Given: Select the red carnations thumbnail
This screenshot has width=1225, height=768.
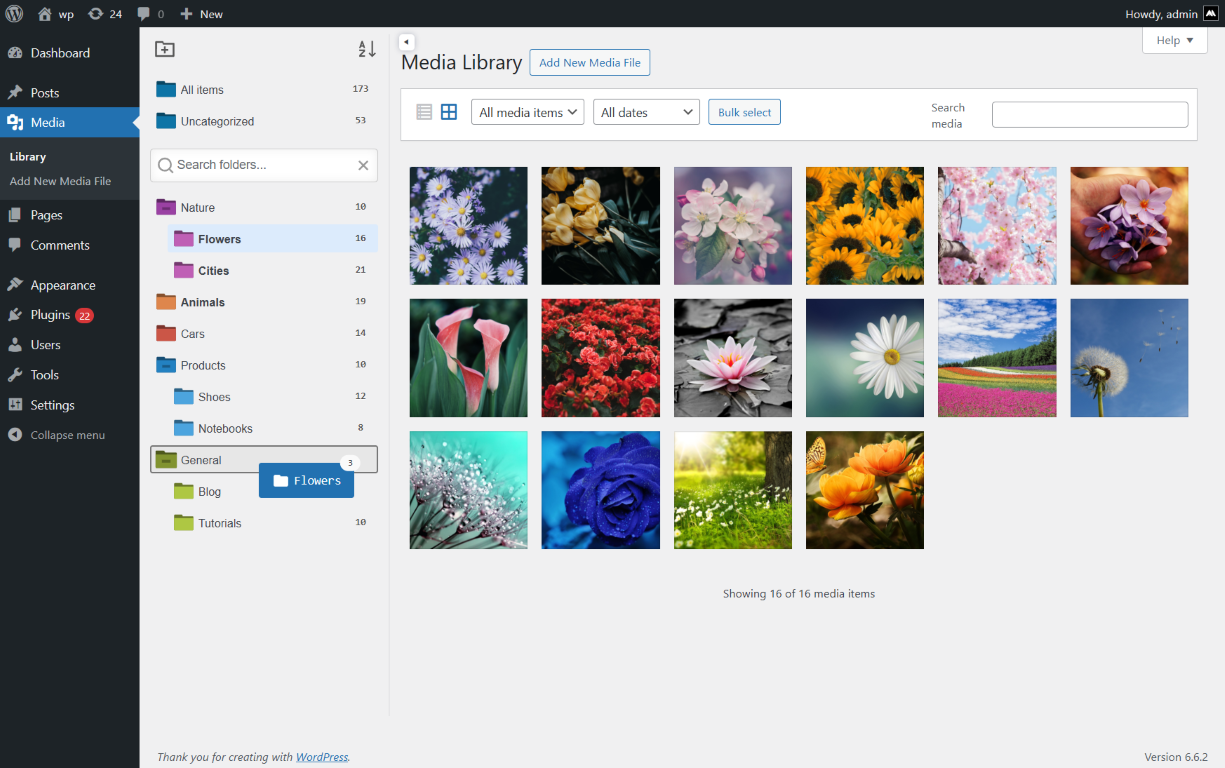Looking at the screenshot, I should [x=600, y=358].
